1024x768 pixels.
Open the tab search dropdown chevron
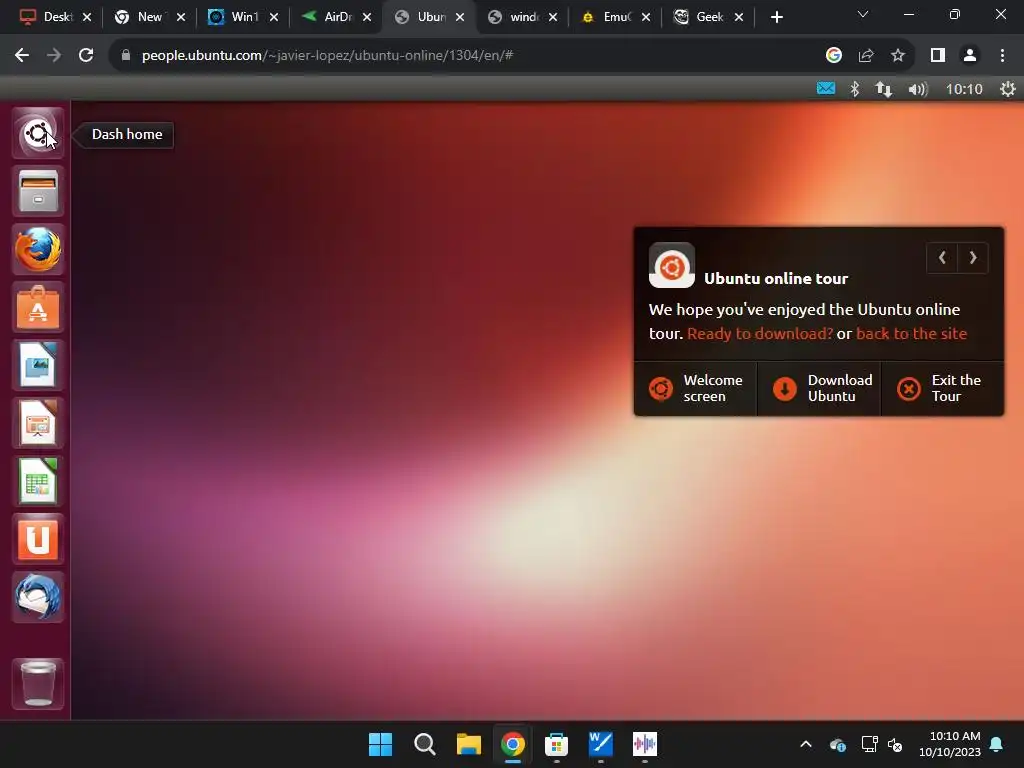[863, 14]
